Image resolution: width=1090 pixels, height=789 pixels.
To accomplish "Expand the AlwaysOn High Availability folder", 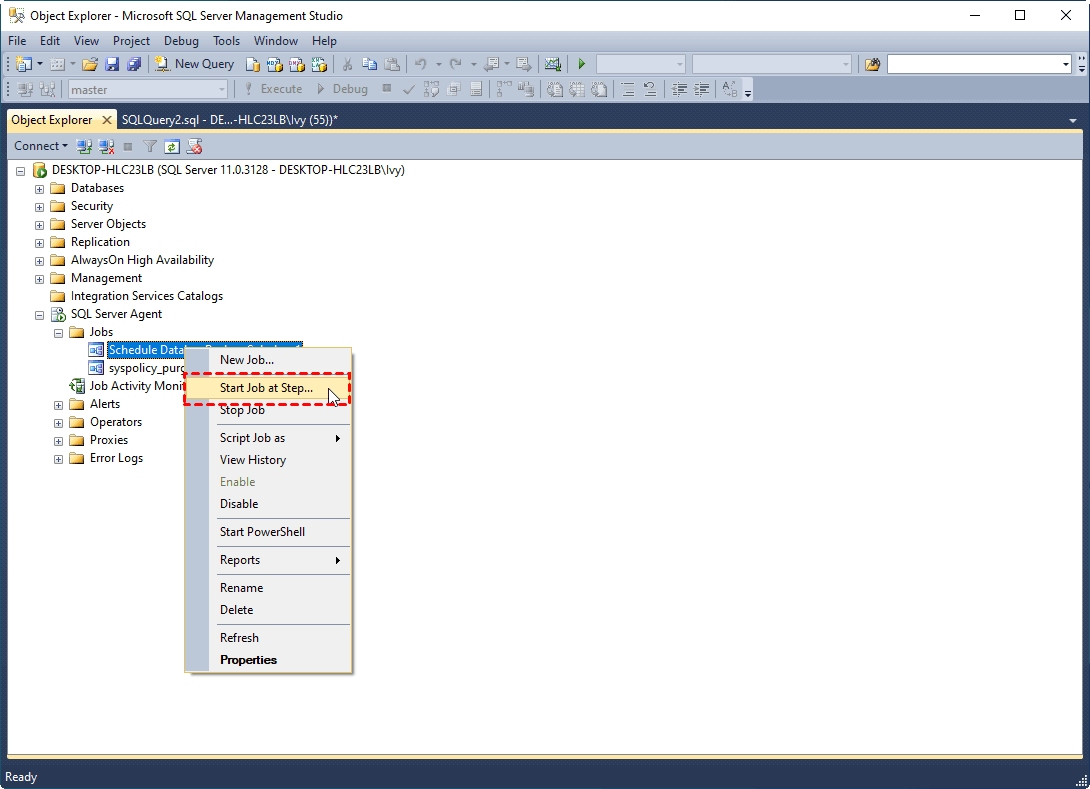I will click(40, 261).
